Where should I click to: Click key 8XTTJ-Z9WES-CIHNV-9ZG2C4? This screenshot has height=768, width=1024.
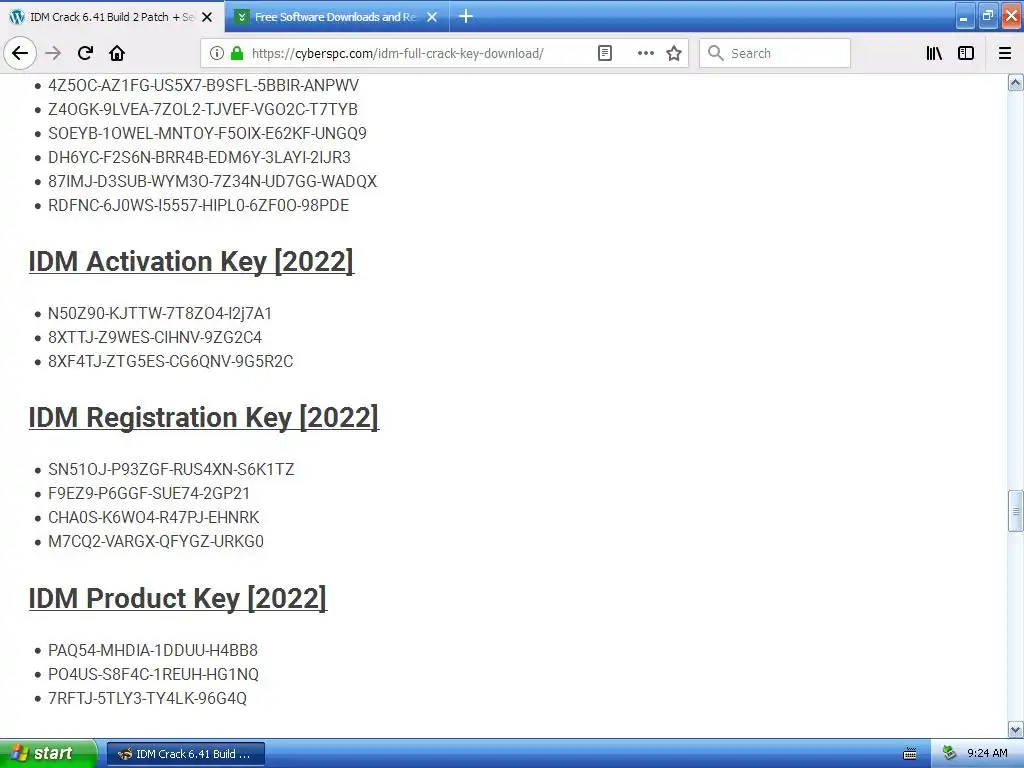pos(155,338)
